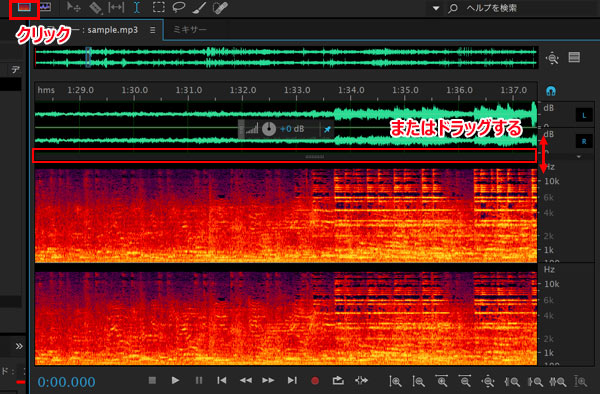Click the Stop button
The image size is (600, 394).
pos(152,380)
